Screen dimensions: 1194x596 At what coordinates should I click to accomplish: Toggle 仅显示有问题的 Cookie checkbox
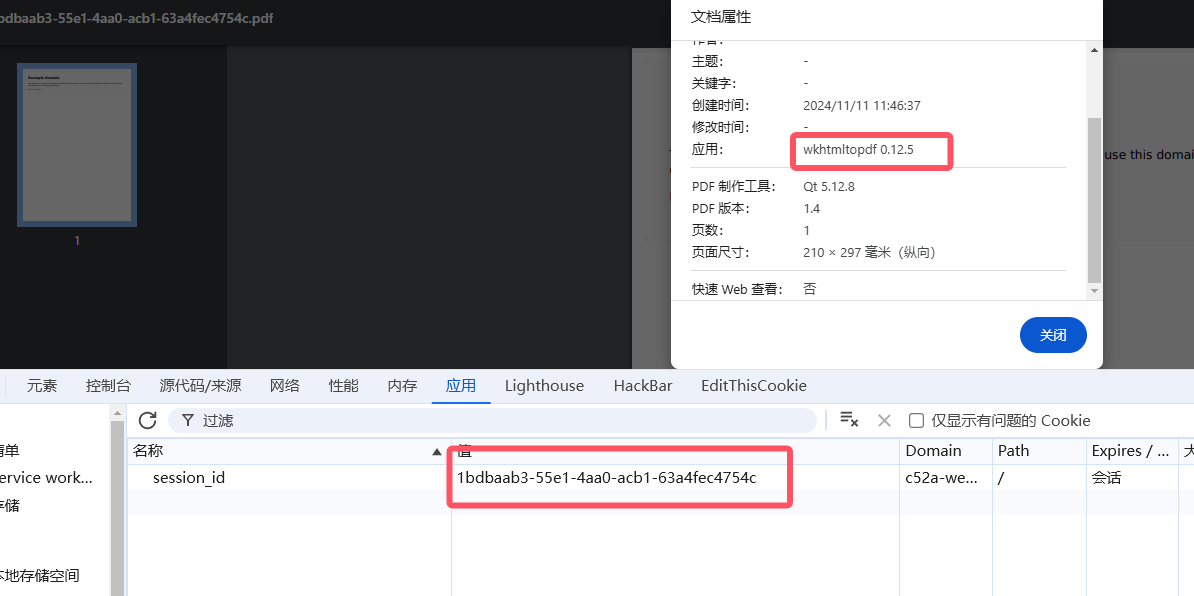point(916,420)
